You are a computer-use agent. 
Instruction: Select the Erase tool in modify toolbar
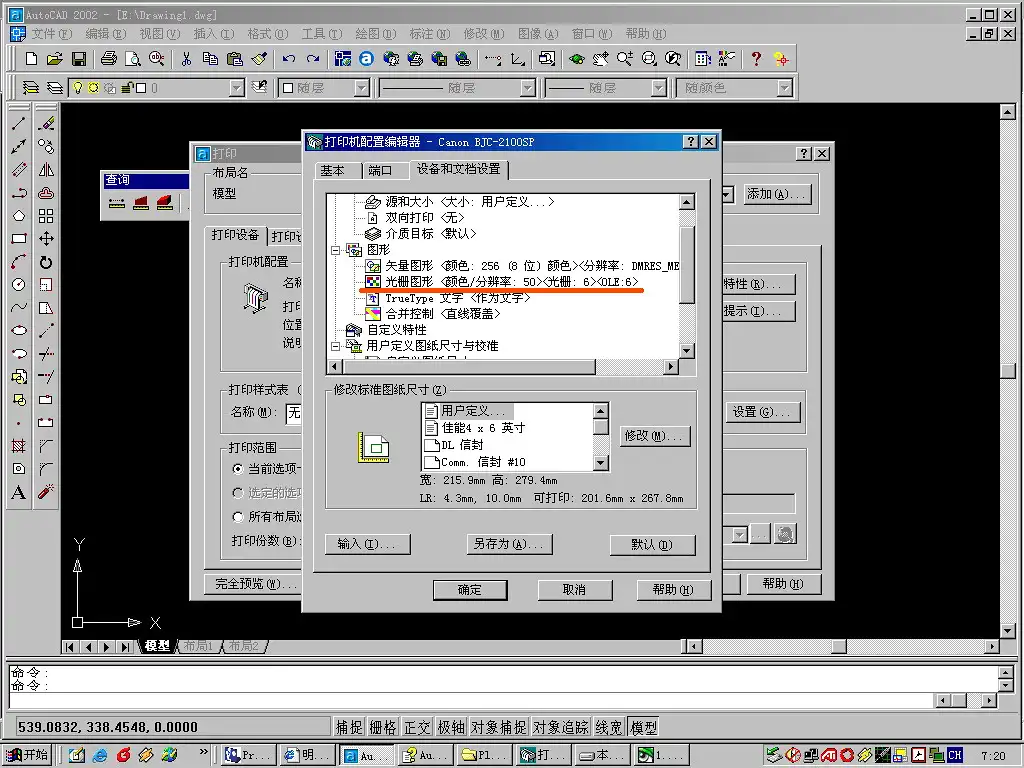click(46, 123)
